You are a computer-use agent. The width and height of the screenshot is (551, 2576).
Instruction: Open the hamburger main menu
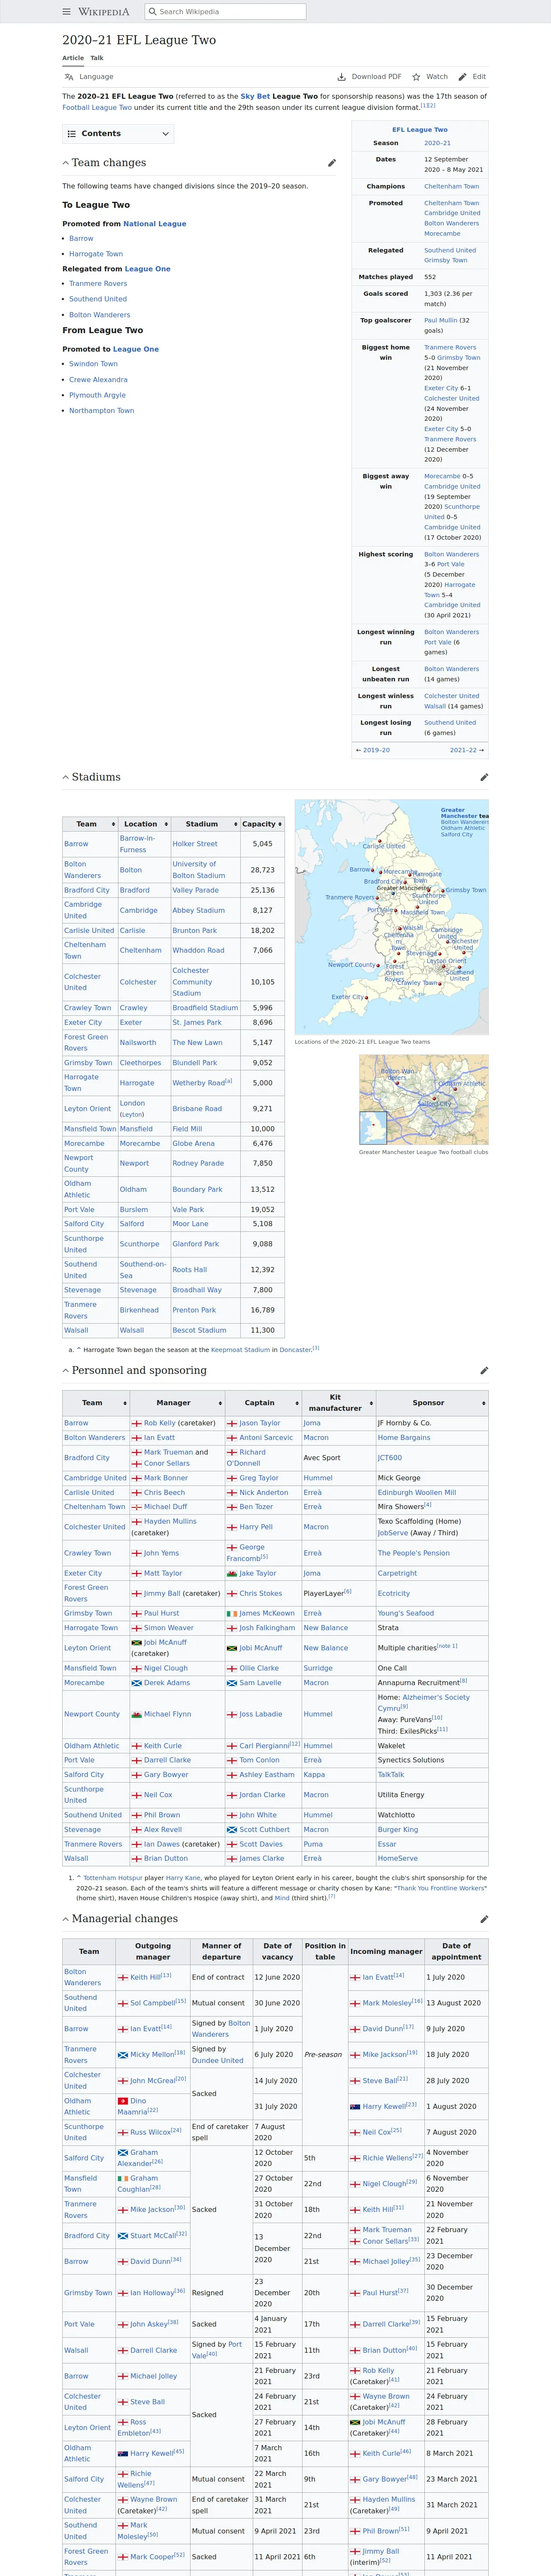pos(67,12)
